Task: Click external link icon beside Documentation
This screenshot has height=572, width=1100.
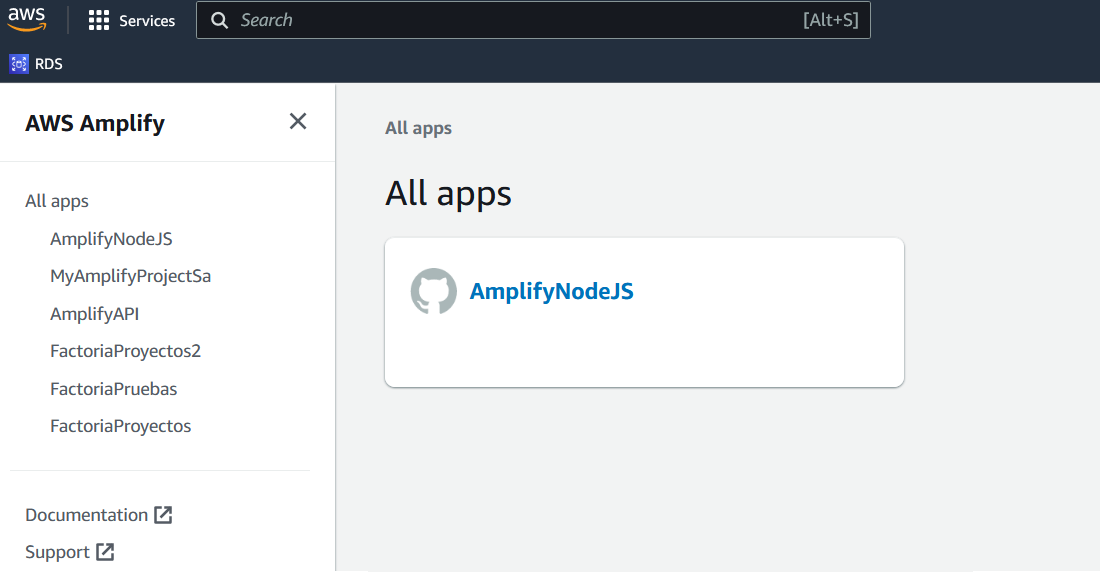Action: coord(163,515)
